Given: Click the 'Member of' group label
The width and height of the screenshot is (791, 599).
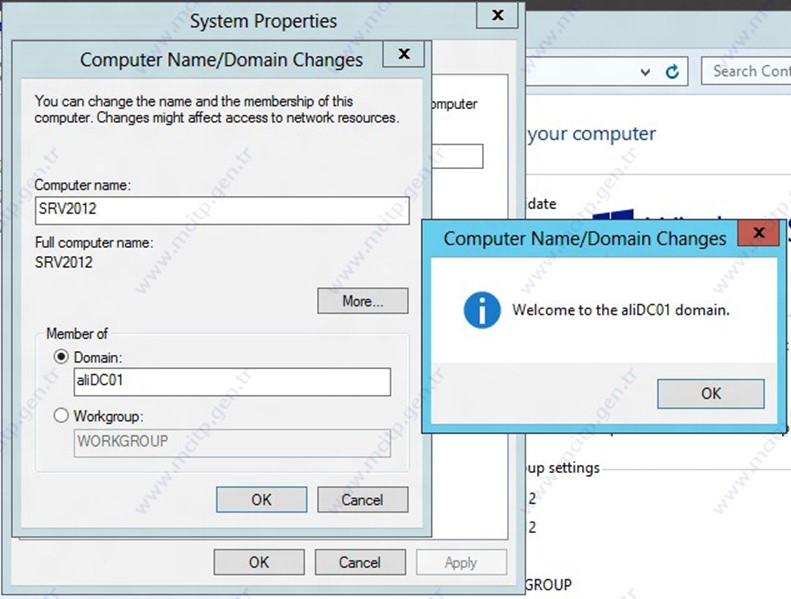Looking at the screenshot, I should 77,334.
